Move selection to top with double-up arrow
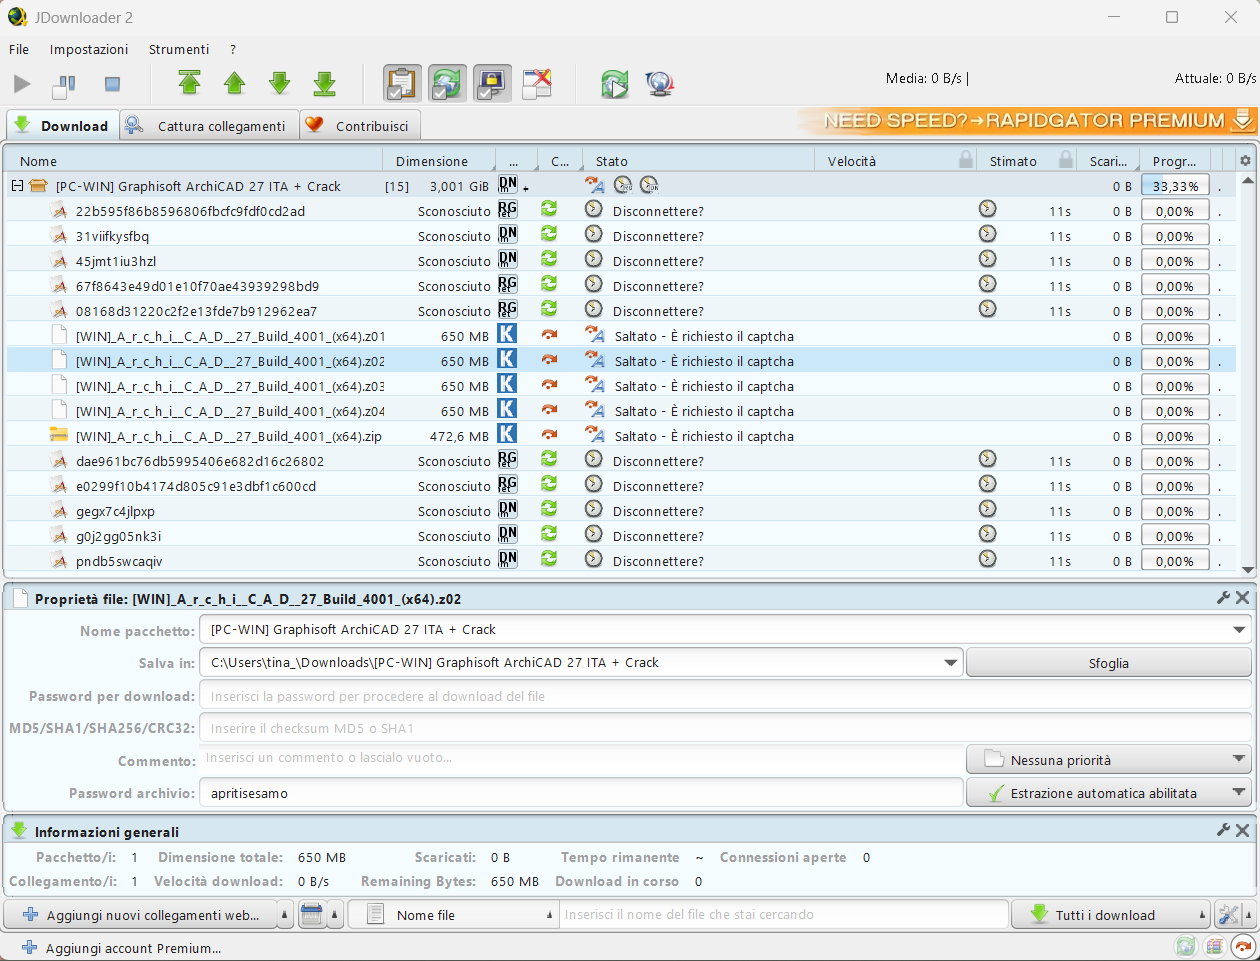The image size is (1260, 961). [x=189, y=84]
